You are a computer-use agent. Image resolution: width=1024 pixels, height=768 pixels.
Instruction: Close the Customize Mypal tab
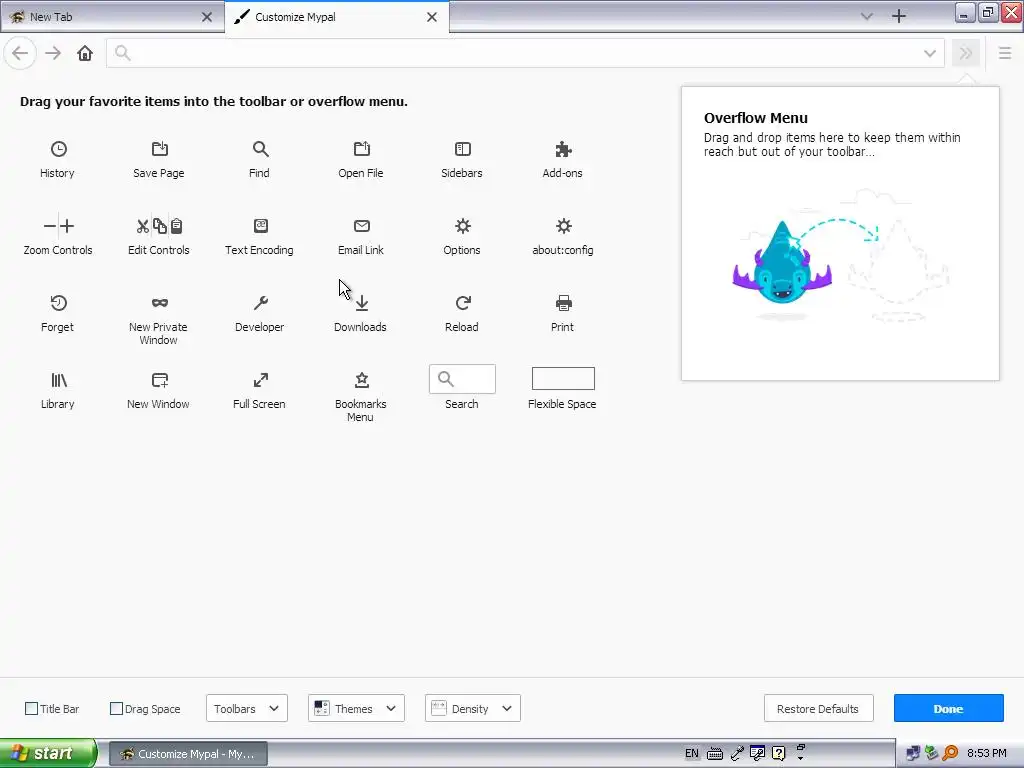pos(432,17)
